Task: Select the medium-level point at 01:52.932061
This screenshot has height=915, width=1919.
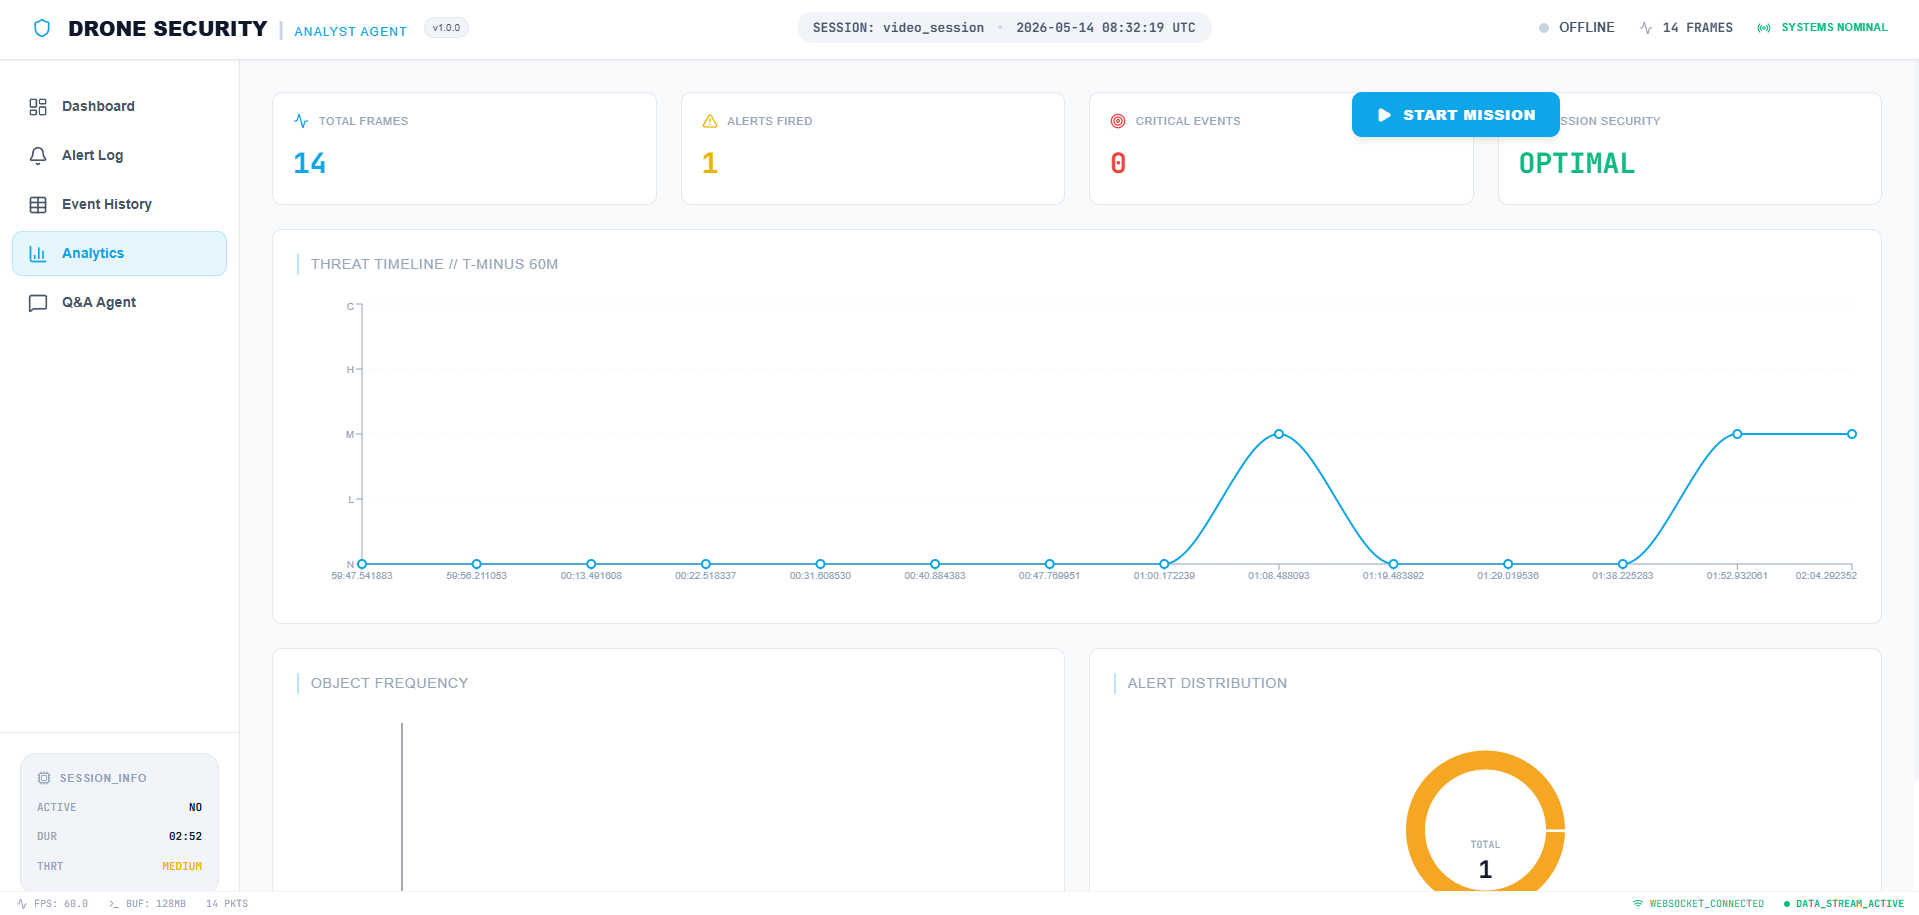Action: pos(1737,434)
